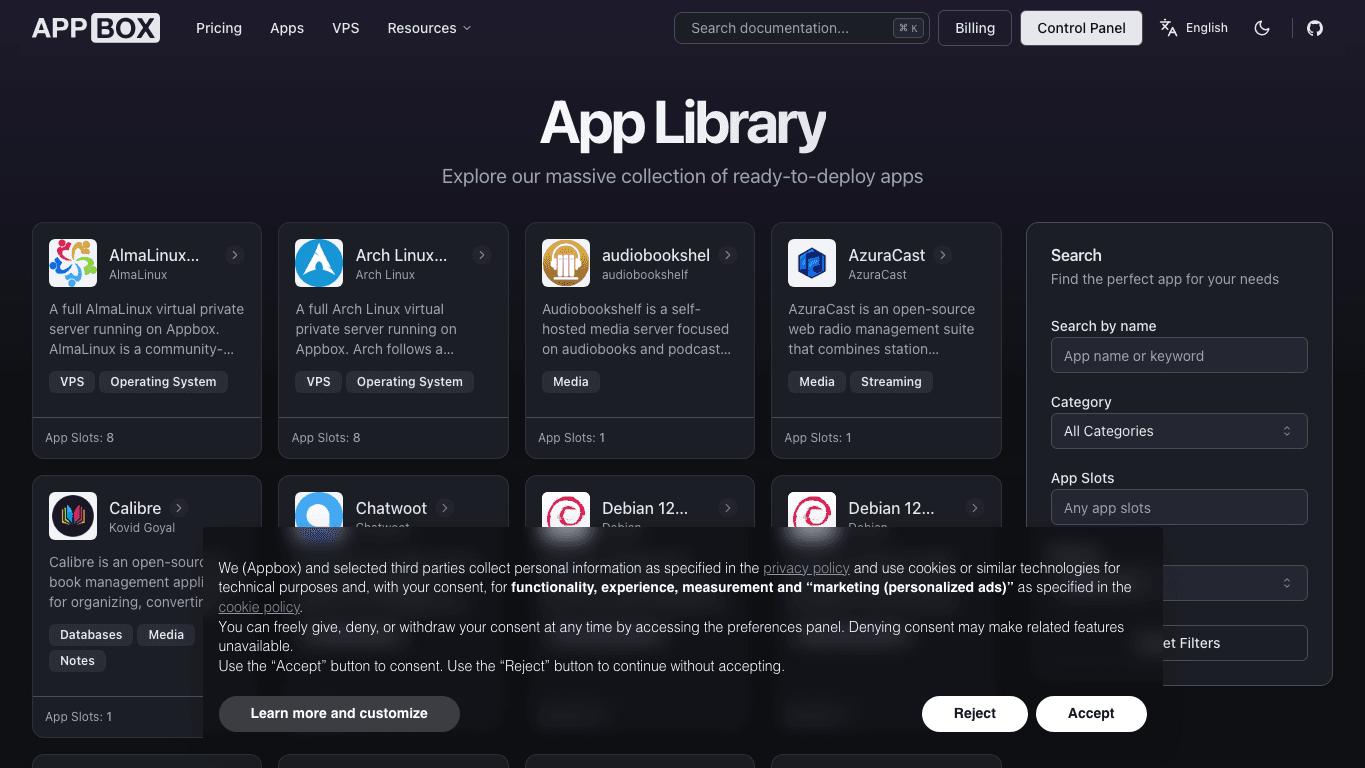Open the audiobookshelf app logo

566,263
